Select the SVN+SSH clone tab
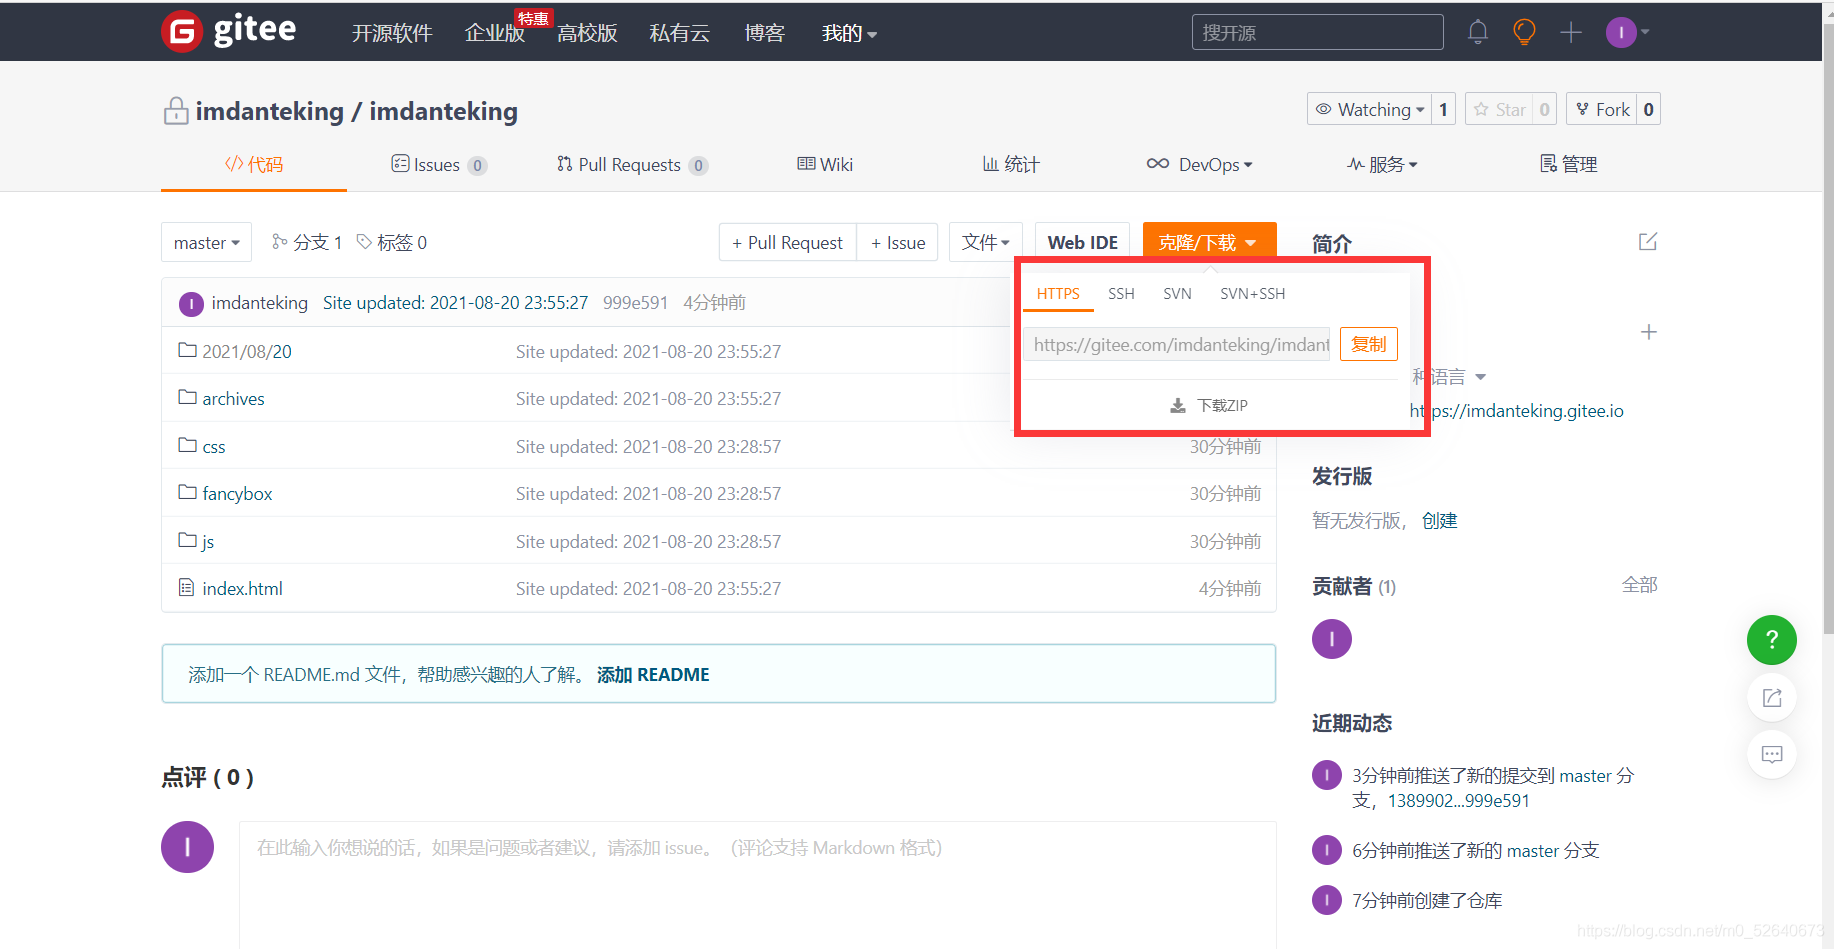1834x949 pixels. pyautogui.click(x=1253, y=293)
